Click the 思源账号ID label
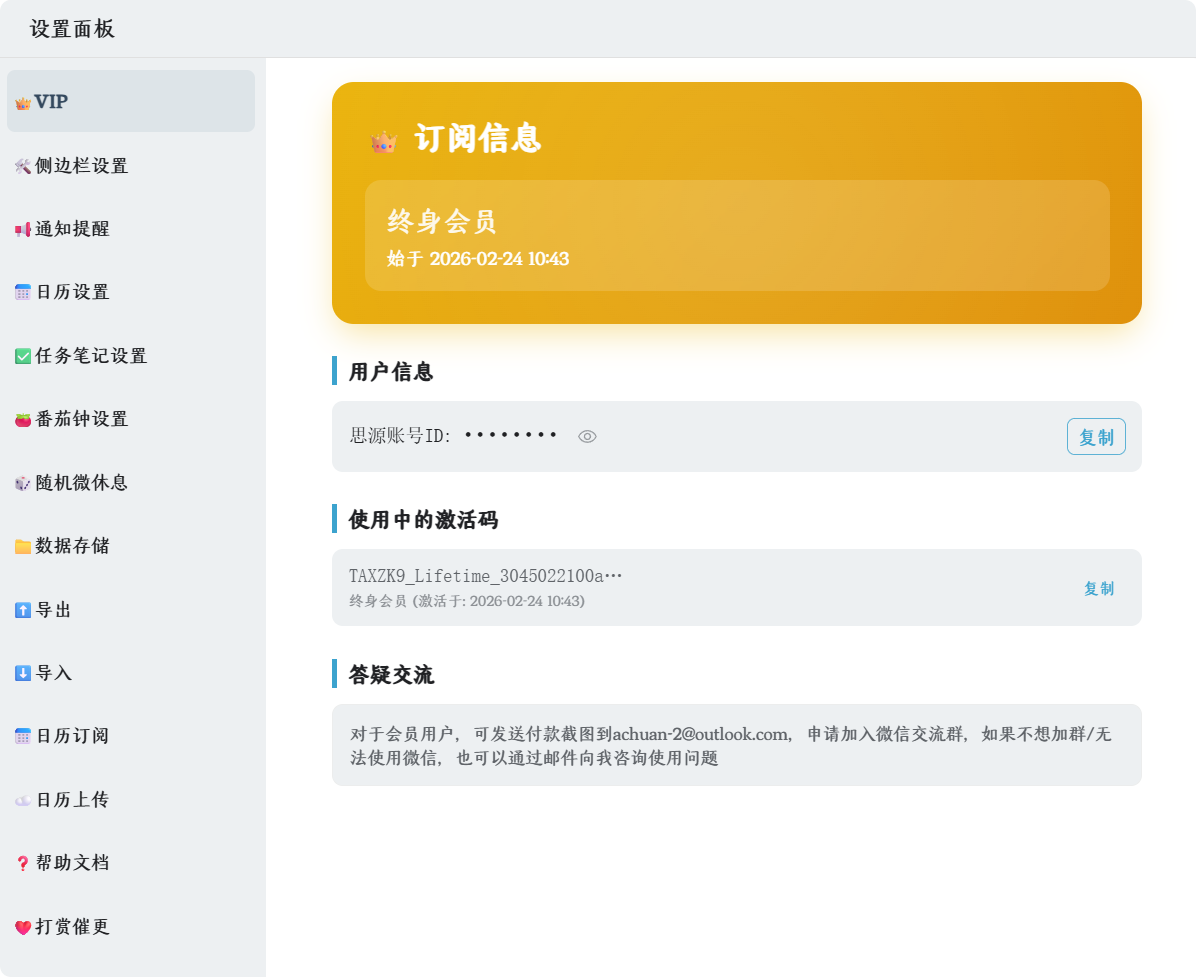 (400, 435)
